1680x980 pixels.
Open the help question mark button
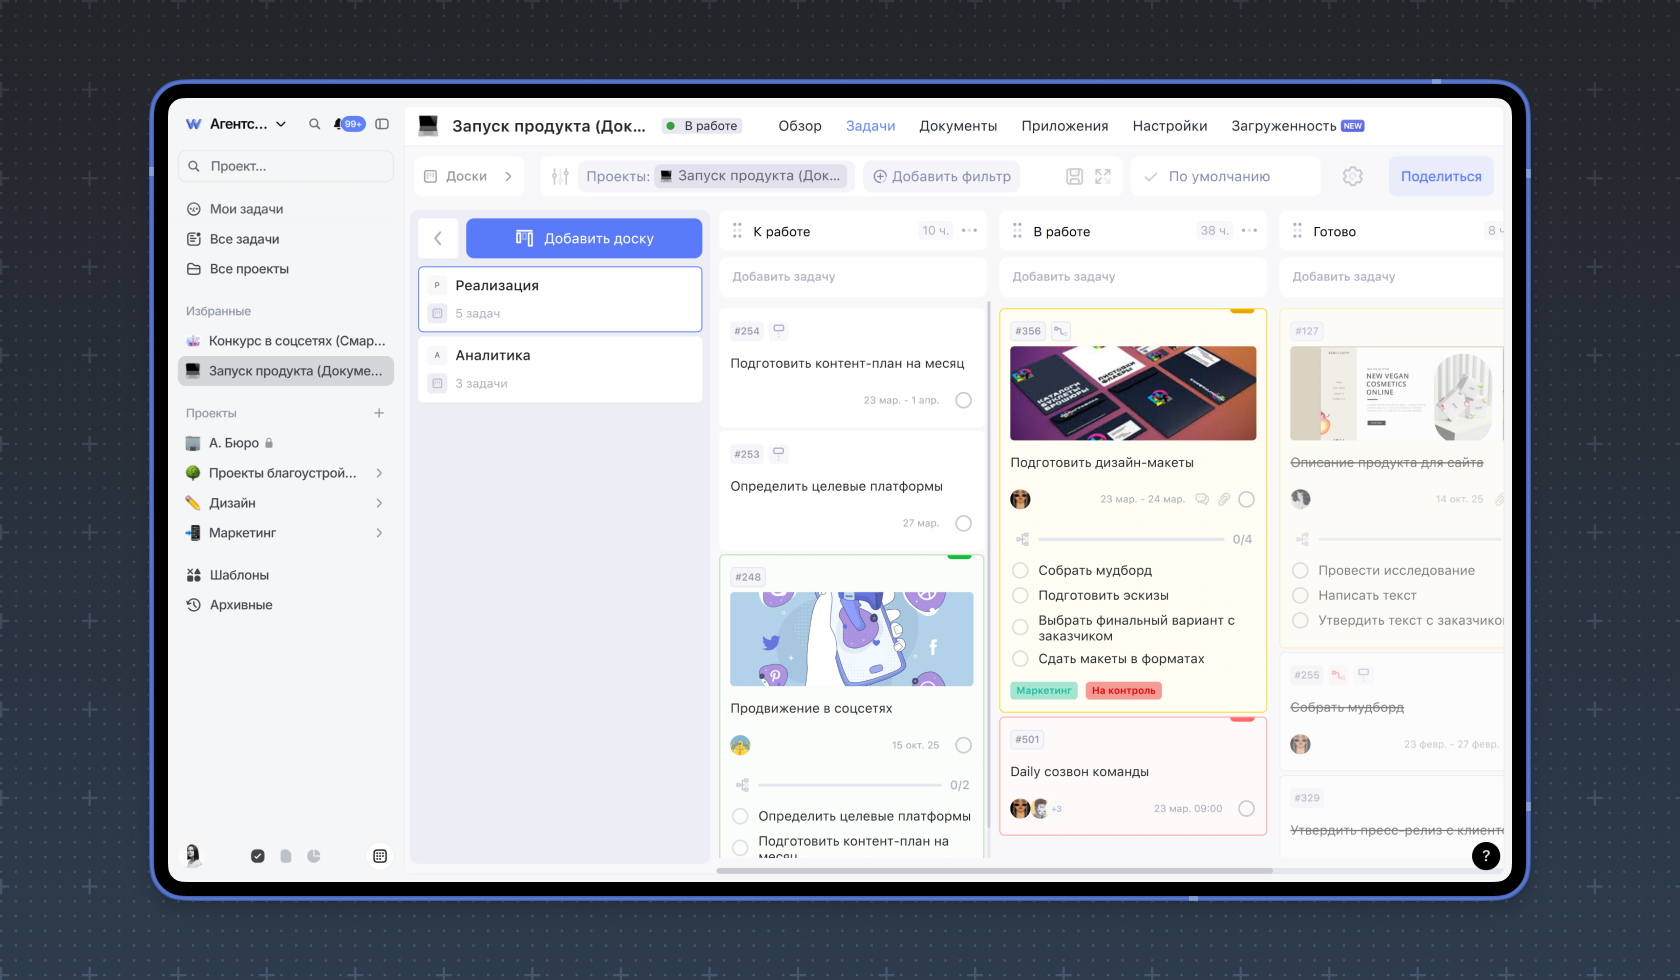click(1486, 855)
